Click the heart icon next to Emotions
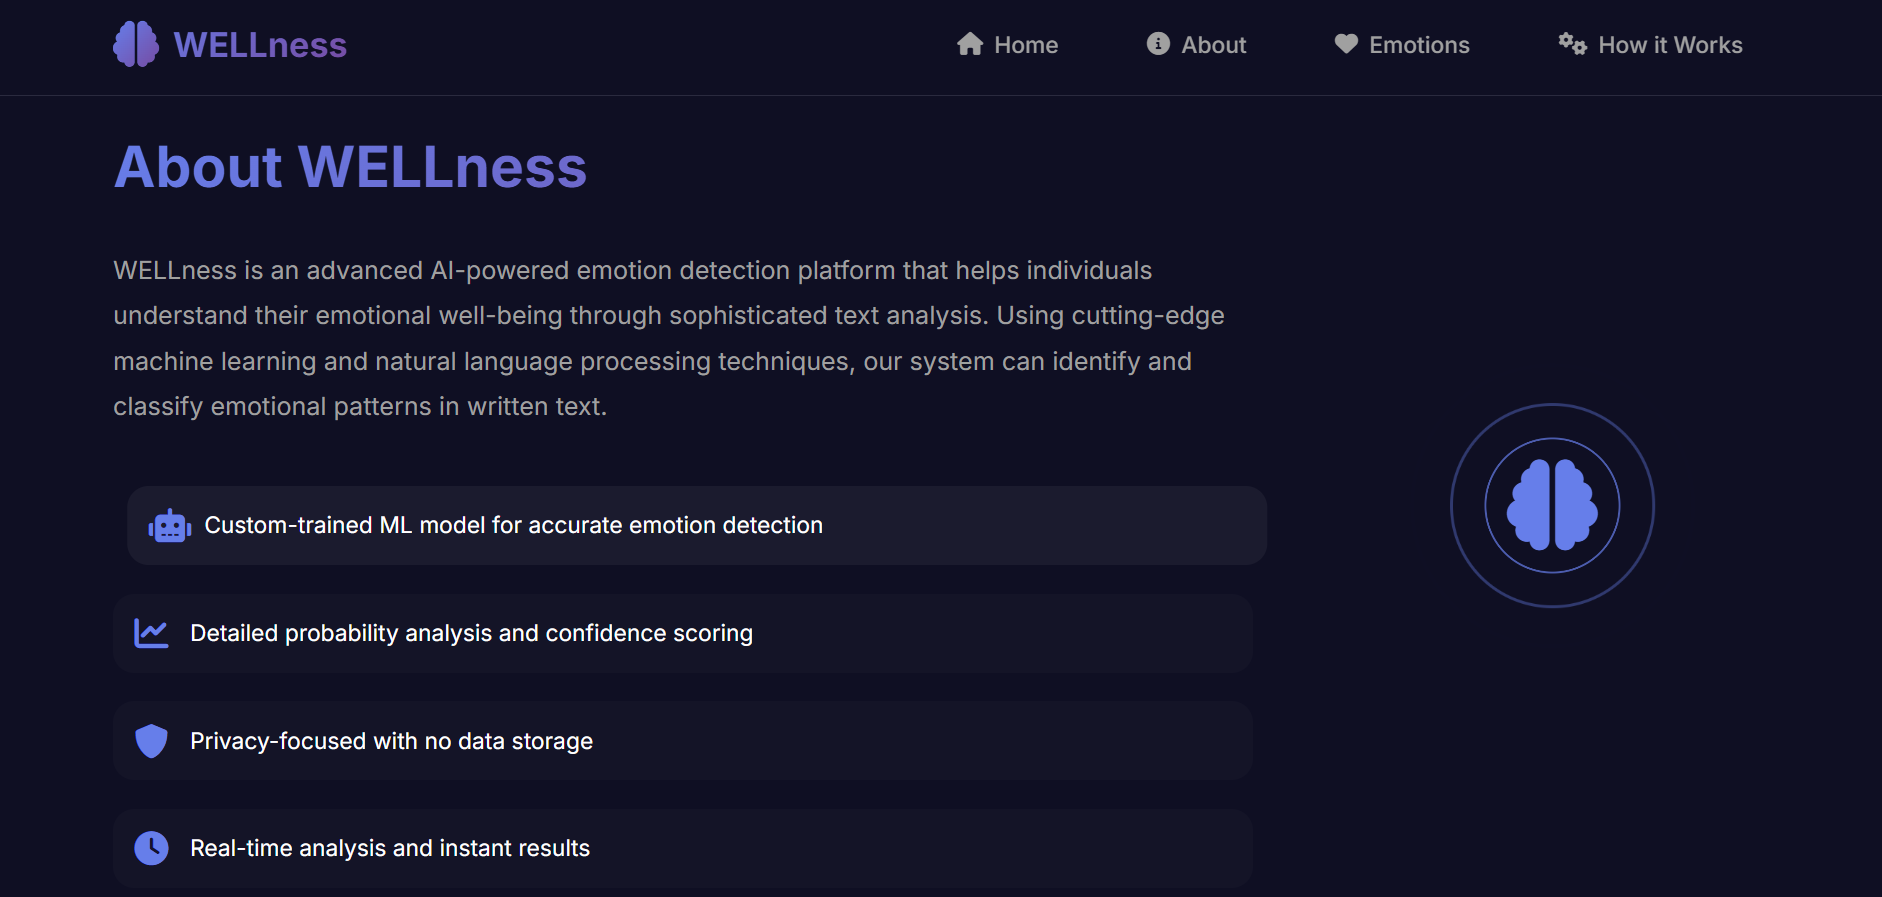 tap(1344, 44)
